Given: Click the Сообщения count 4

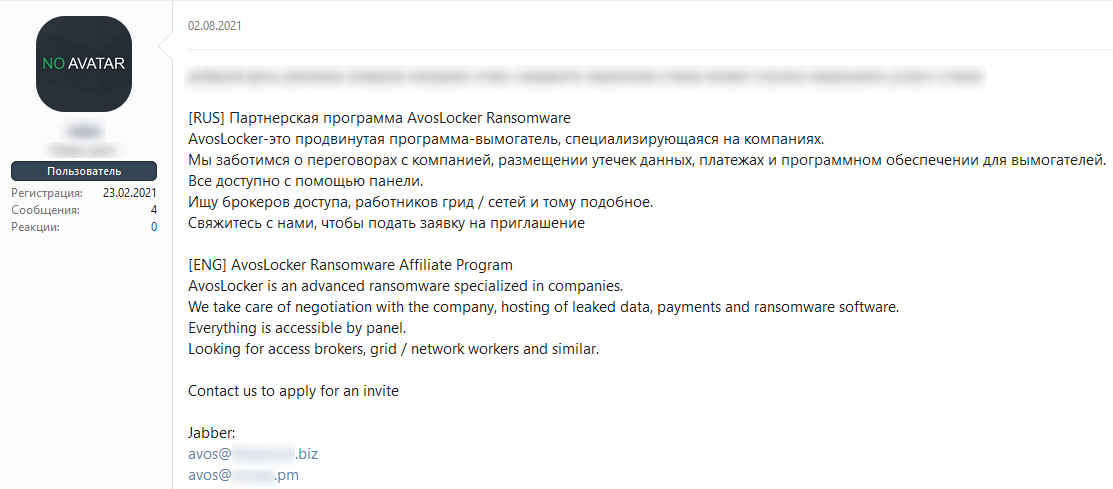Looking at the screenshot, I should (x=154, y=210).
